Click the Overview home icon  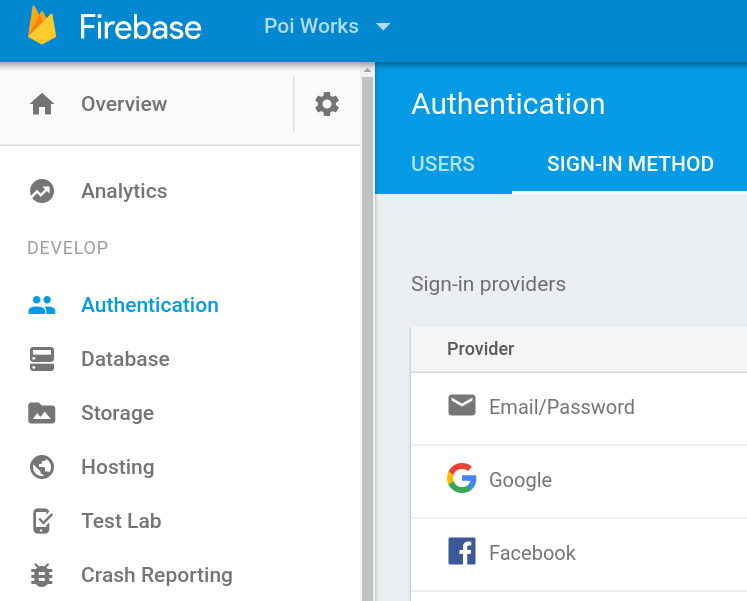click(42, 104)
